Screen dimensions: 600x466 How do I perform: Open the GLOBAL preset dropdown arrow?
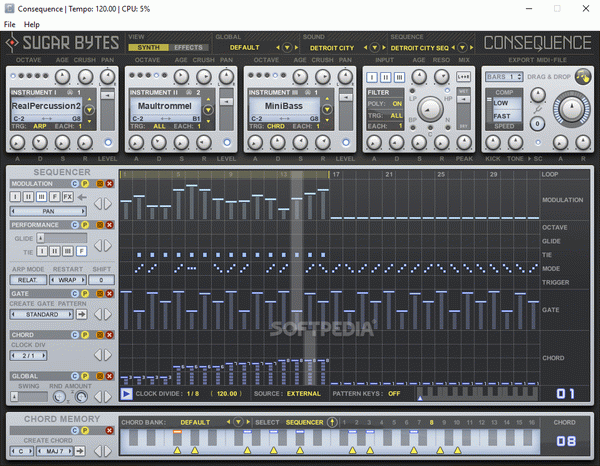pos(287,48)
